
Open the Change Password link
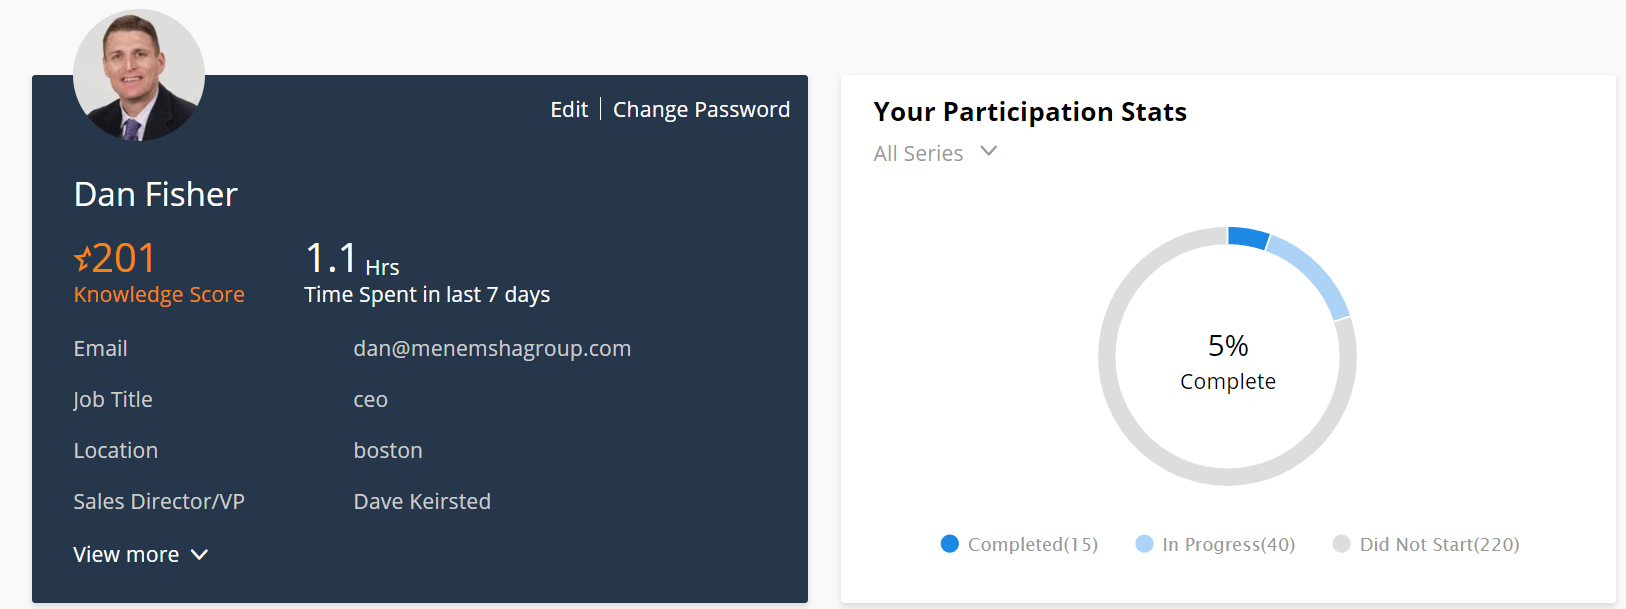(701, 109)
